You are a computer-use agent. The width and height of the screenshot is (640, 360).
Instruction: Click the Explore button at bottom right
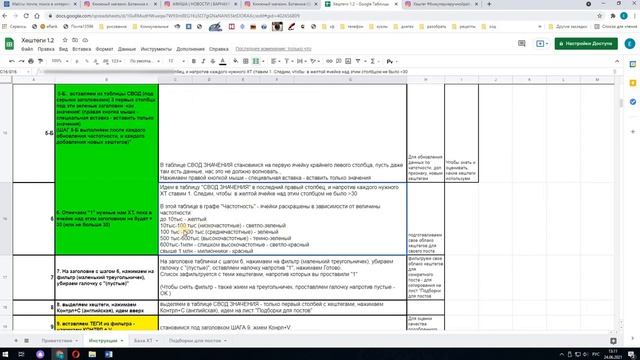click(x=613, y=340)
